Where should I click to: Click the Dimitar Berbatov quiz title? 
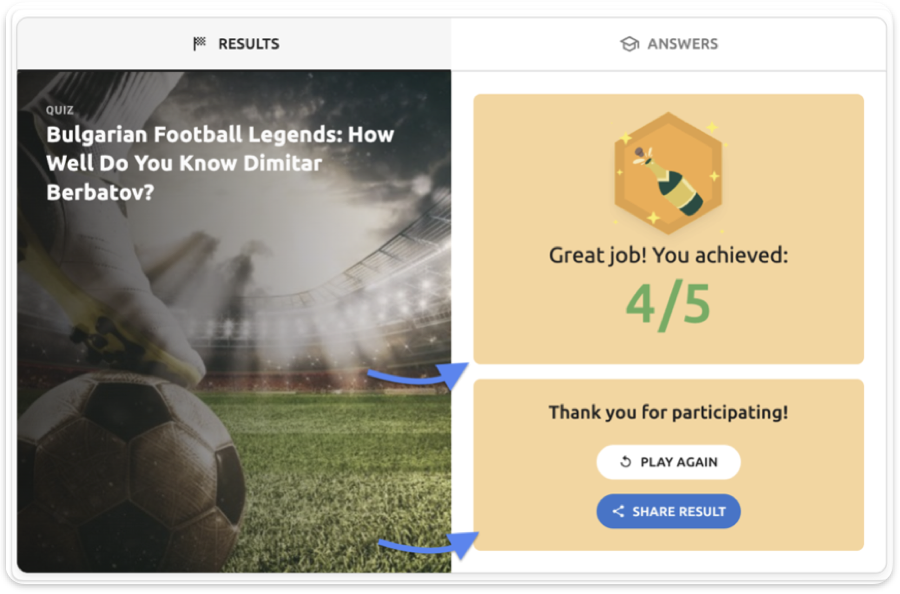pyautogui.click(x=220, y=162)
